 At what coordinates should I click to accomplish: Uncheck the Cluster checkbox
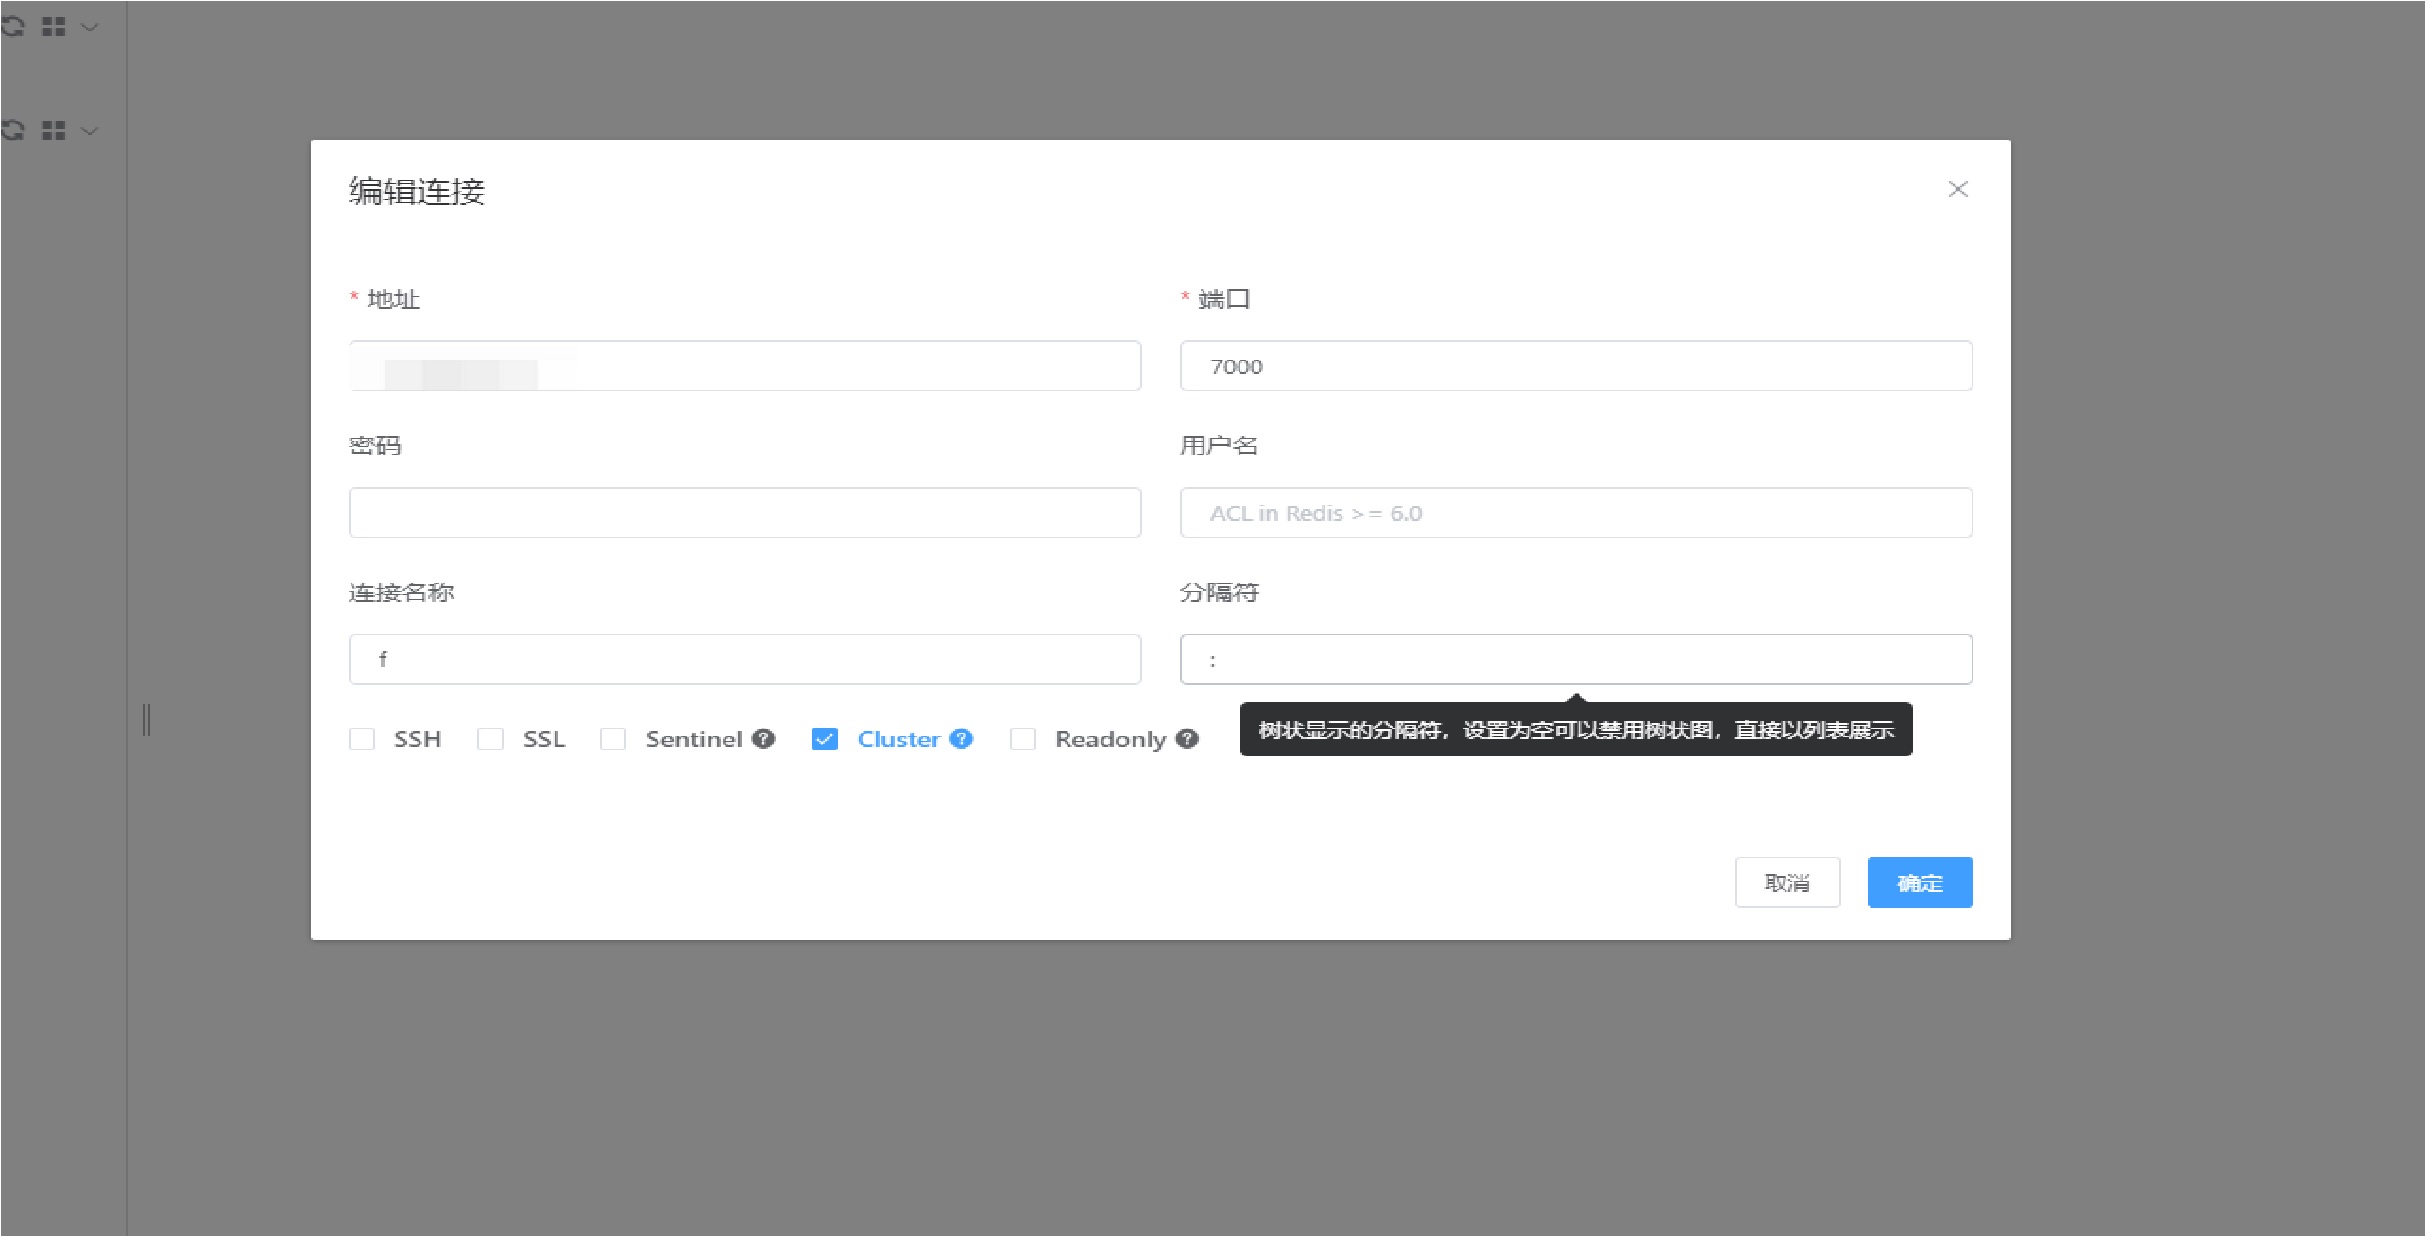(x=824, y=739)
